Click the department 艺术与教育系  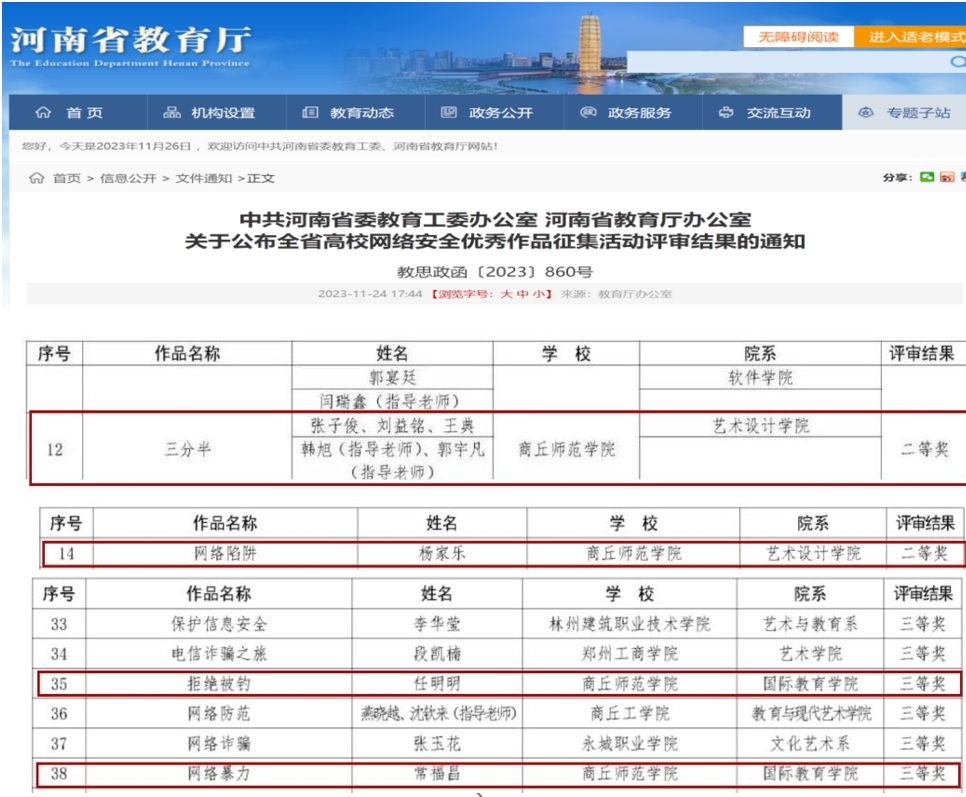tap(810, 624)
